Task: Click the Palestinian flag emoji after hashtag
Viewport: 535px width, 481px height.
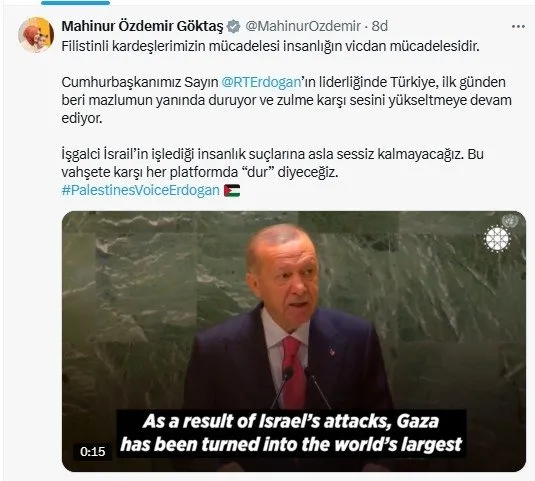Action: point(232,190)
